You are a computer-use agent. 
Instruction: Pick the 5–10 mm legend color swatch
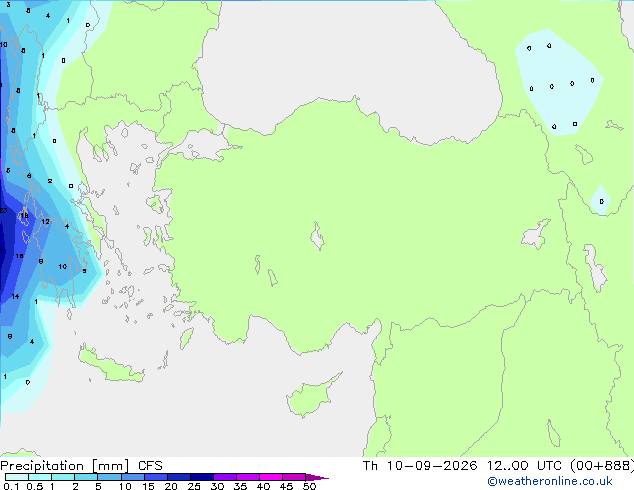(x=109, y=477)
